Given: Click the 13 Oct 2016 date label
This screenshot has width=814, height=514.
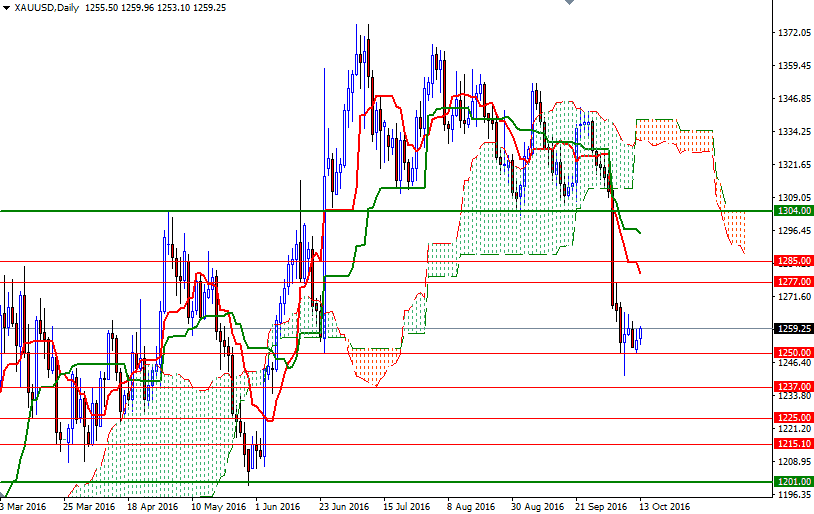Looking at the screenshot, I should [664, 506].
